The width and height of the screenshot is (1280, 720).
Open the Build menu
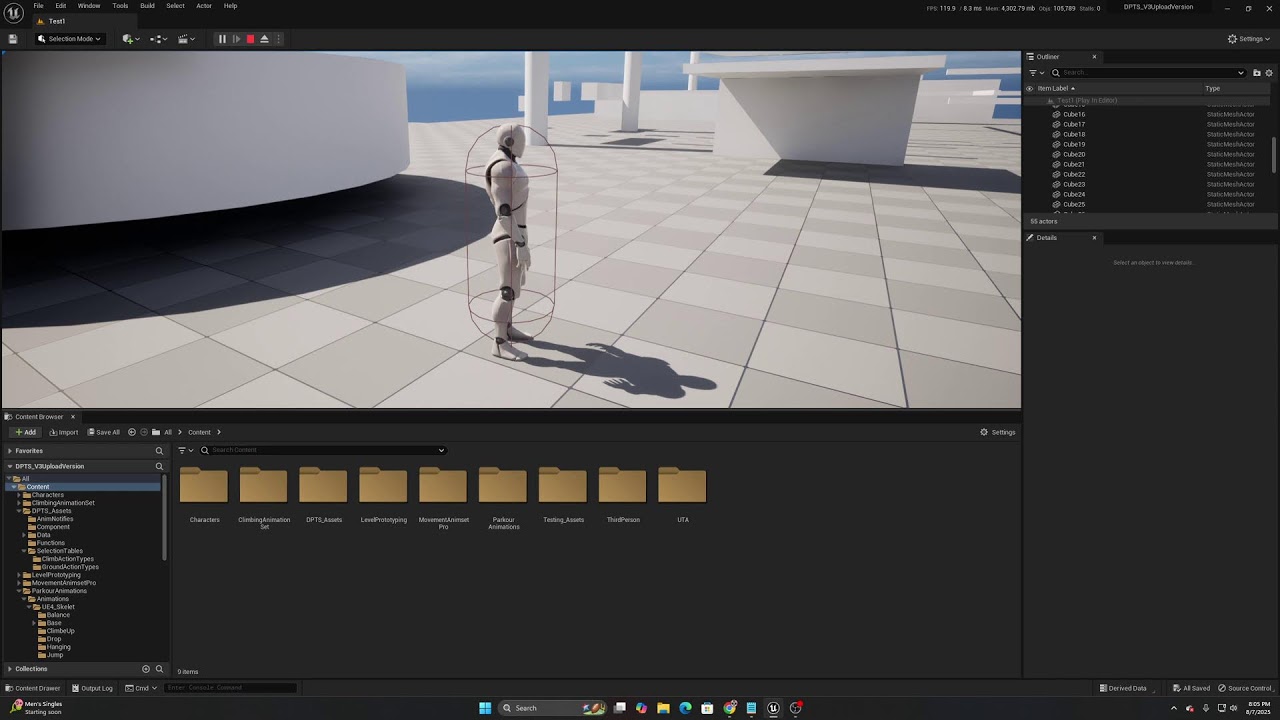point(147,6)
